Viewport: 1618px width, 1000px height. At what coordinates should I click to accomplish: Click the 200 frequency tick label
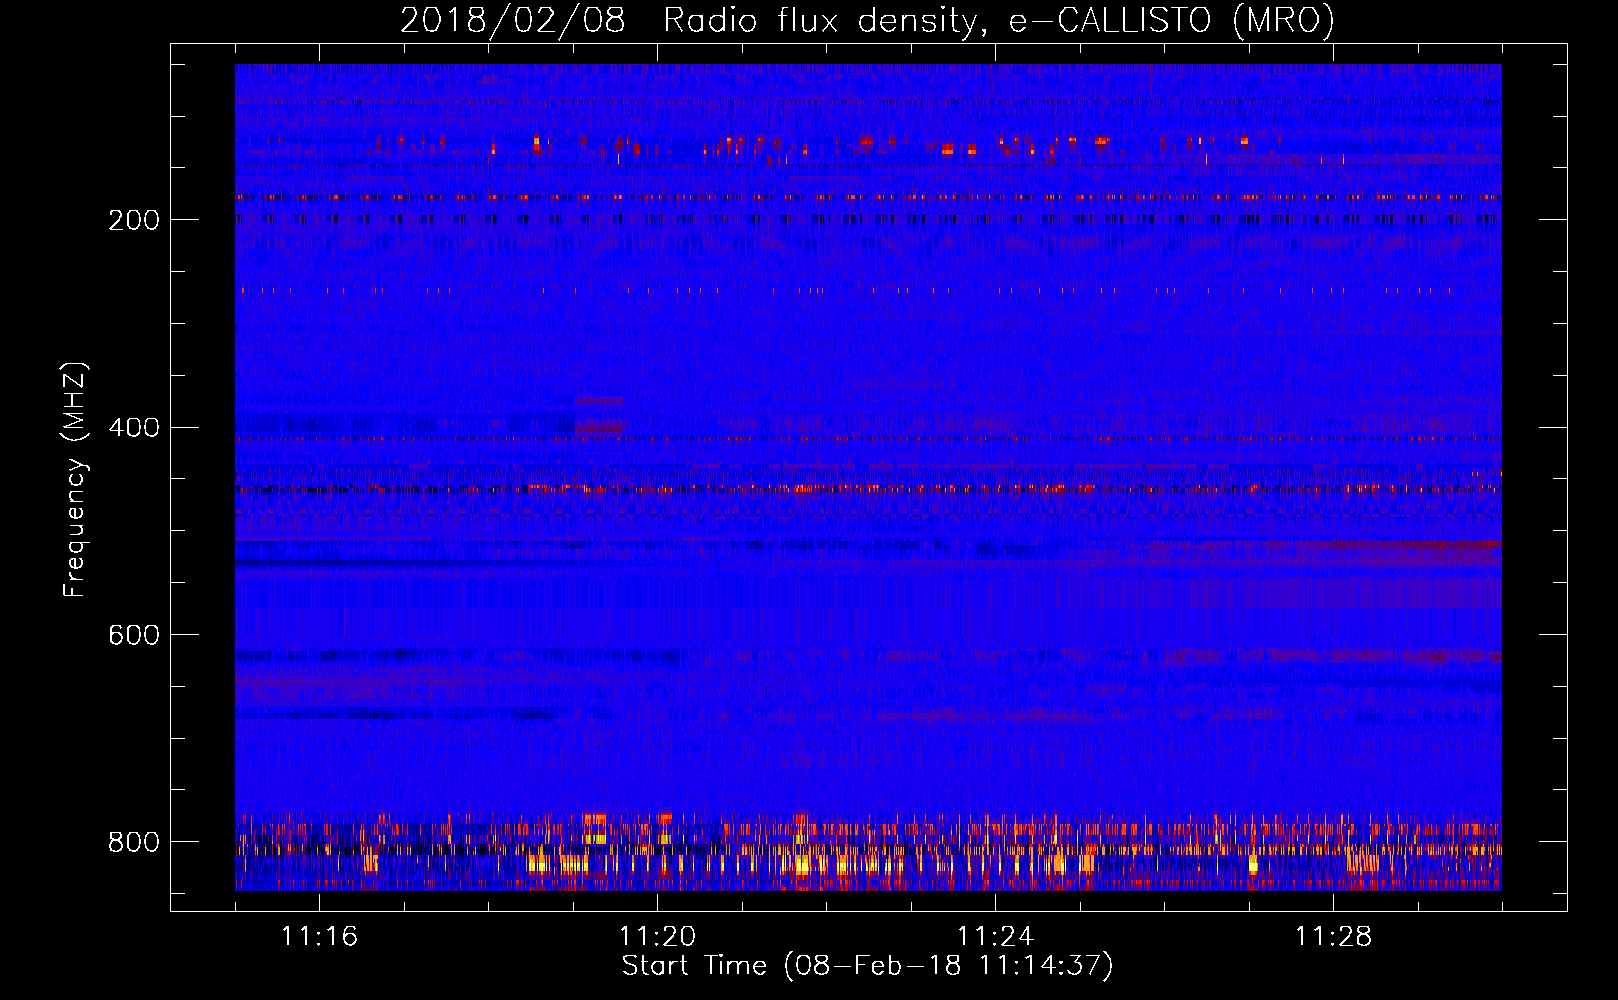coord(134,220)
